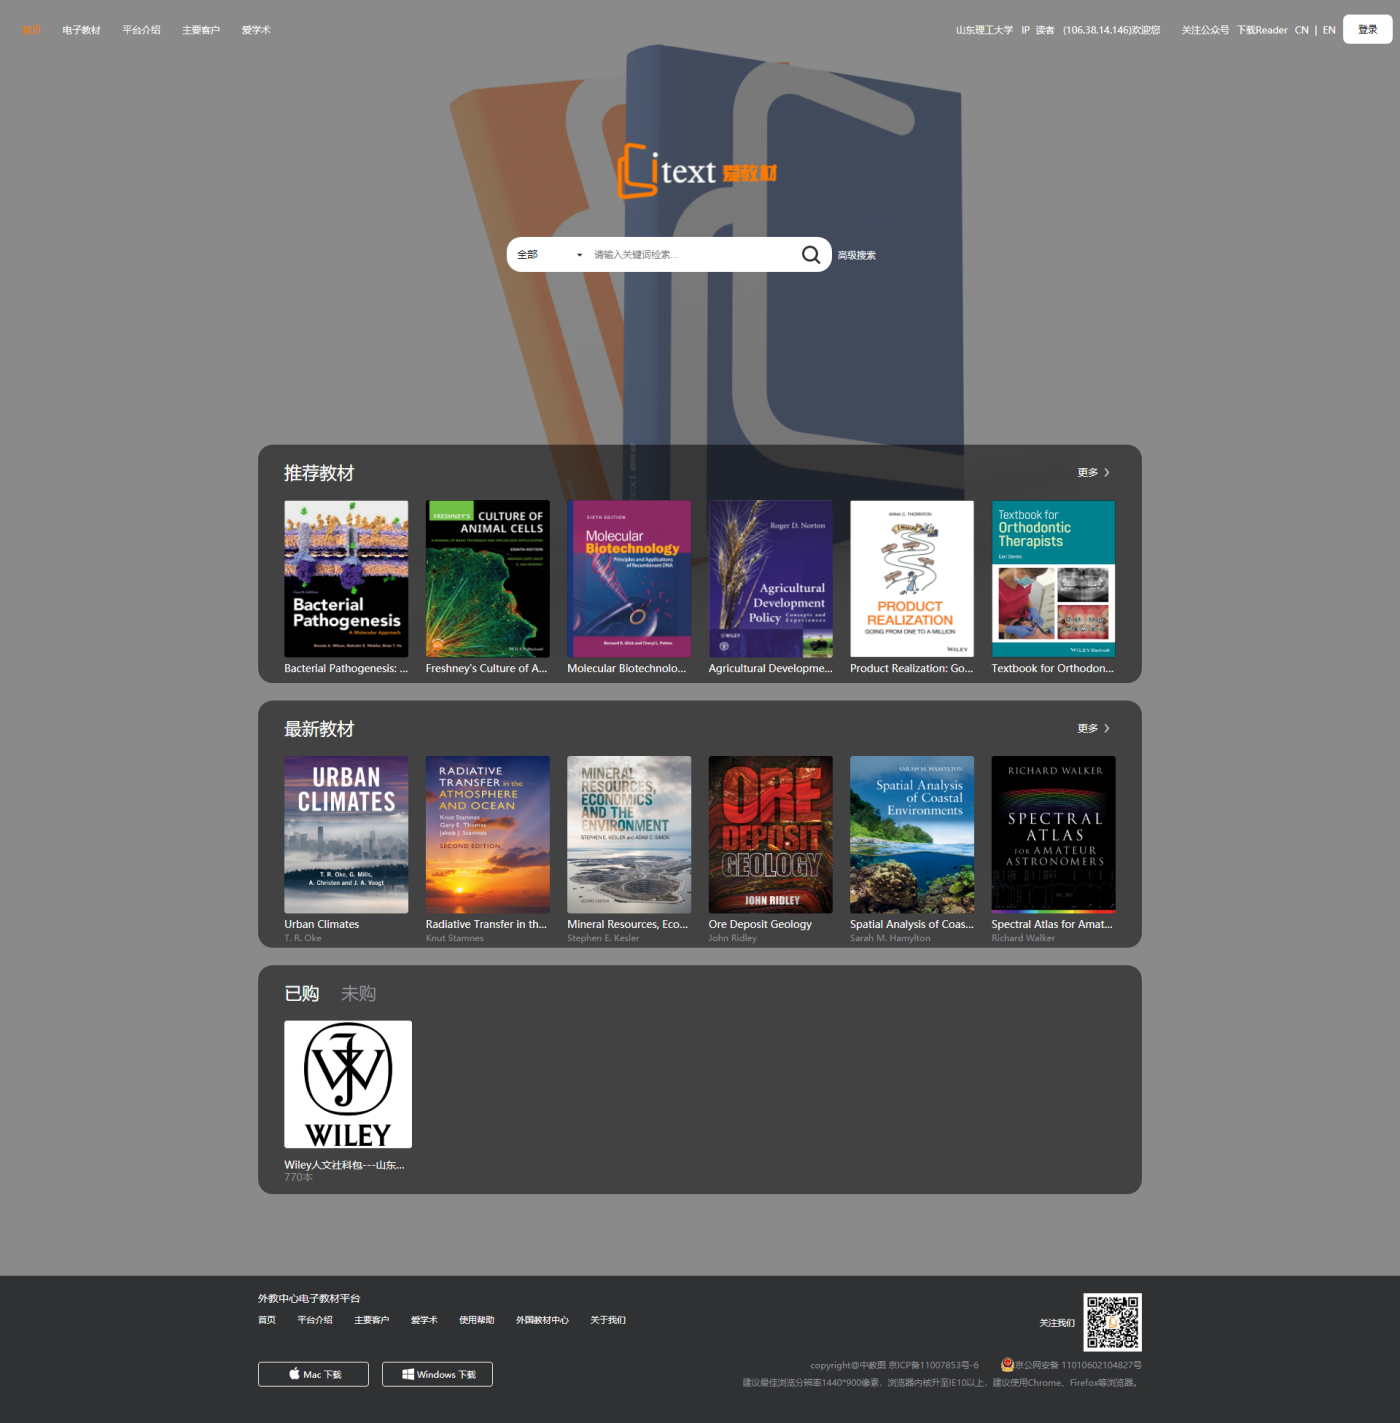This screenshot has width=1400, height=1423.
Task: Open 下载Reader link in header
Action: tap(1262, 30)
